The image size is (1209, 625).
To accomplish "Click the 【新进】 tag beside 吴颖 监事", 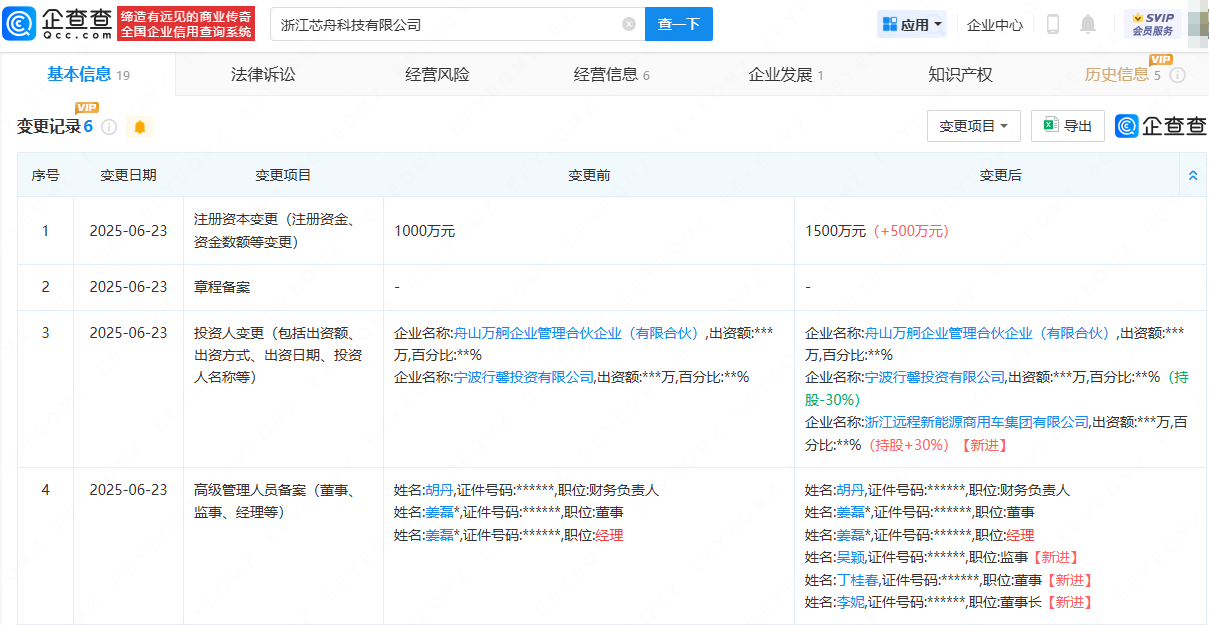I will click(1054, 557).
